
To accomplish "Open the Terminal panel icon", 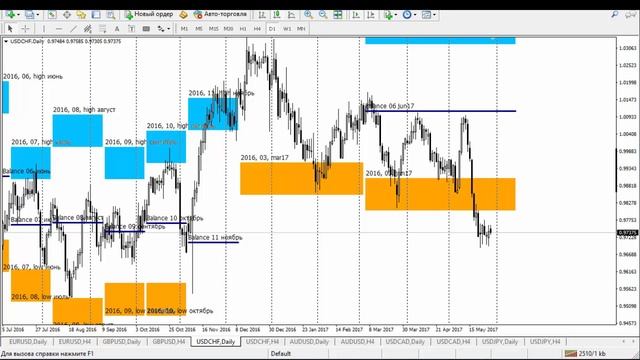I will pyautogui.click(x=96, y=15).
